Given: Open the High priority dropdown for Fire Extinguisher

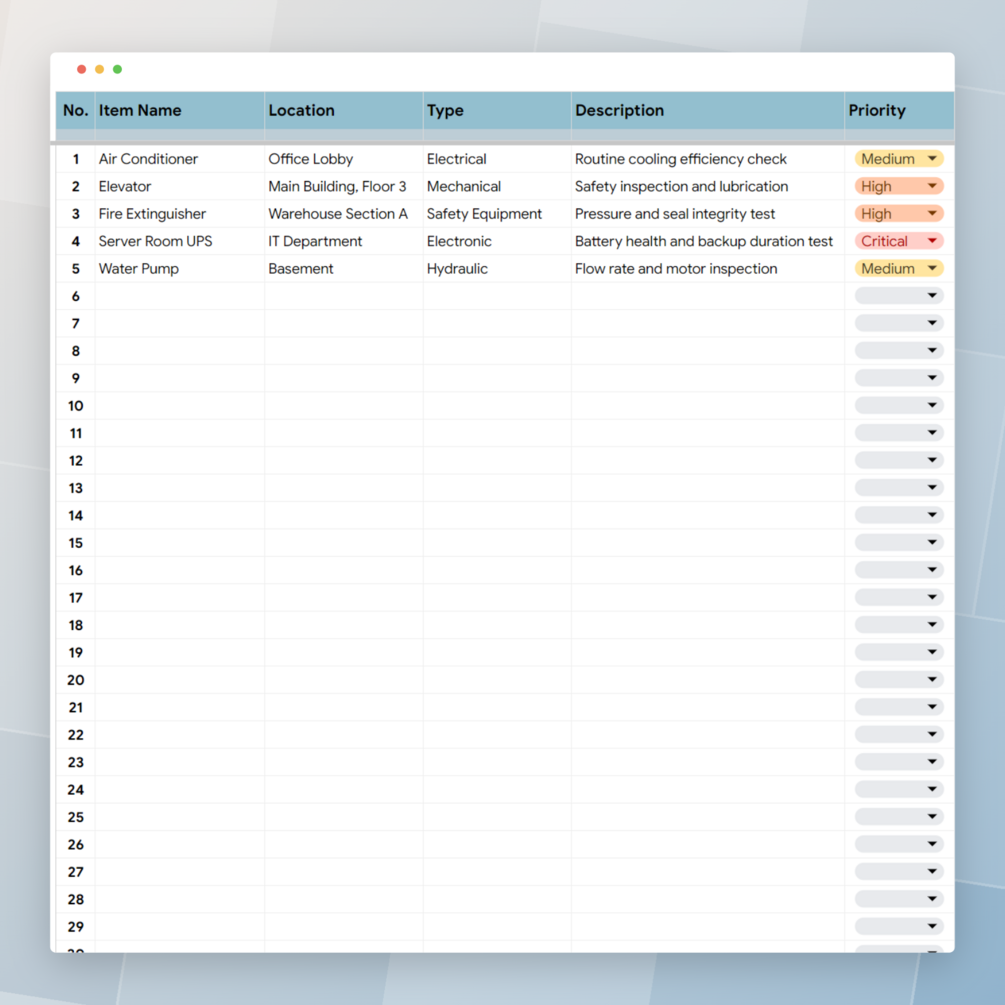Looking at the screenshot, I should pyautogui.click(x=899, y=213).
